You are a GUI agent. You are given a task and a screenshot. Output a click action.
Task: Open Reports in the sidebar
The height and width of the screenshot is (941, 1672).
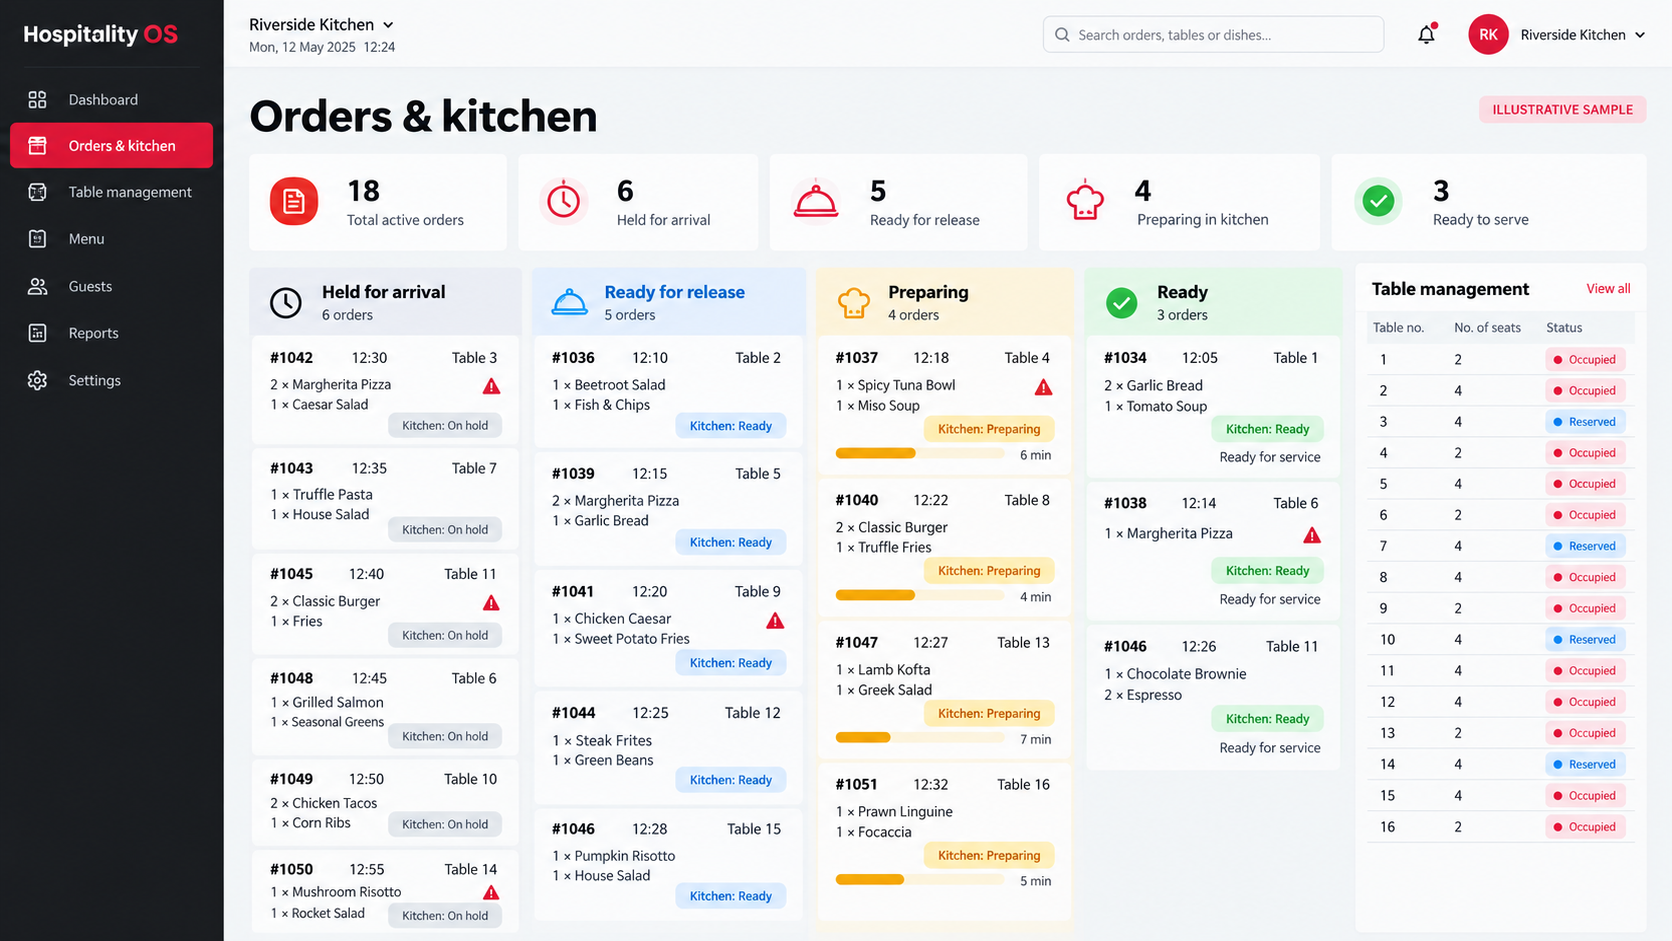point(111,333)
